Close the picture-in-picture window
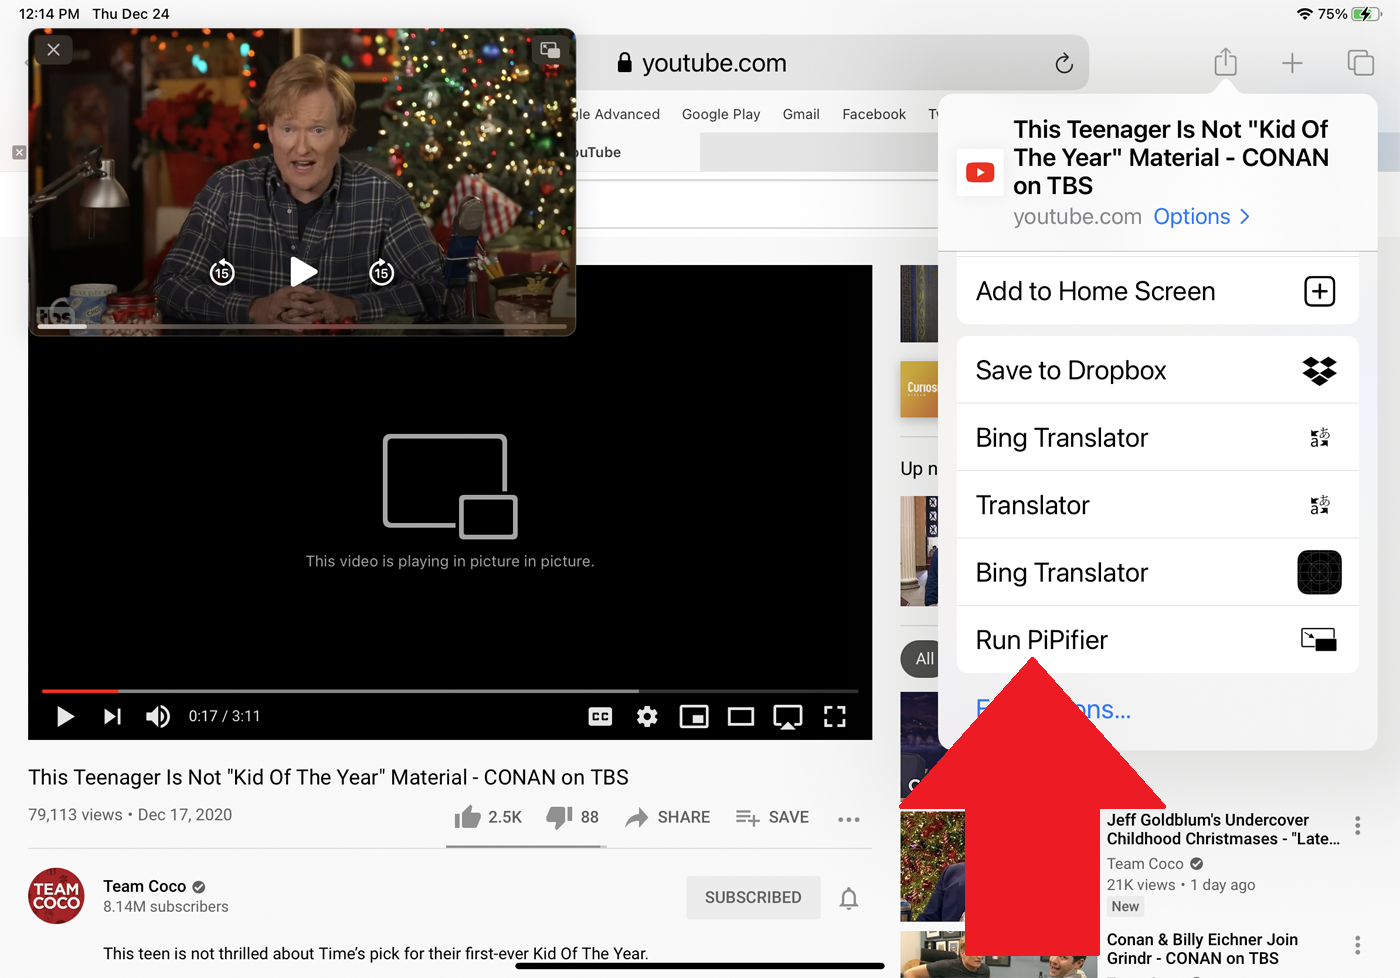This screenshot has height=978, width=1400. (54, 50)
